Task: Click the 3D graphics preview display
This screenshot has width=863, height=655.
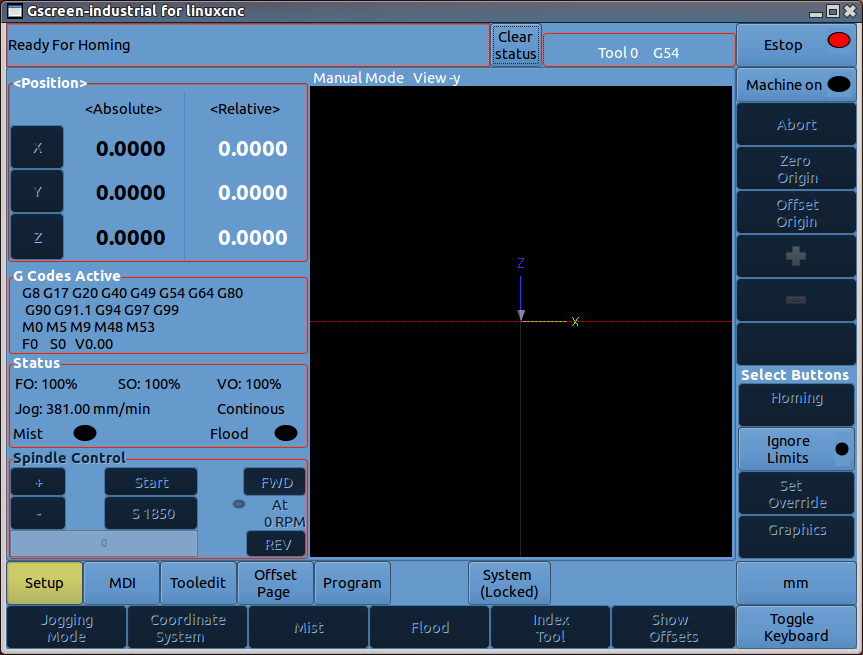Action: (x=521, y=321)
